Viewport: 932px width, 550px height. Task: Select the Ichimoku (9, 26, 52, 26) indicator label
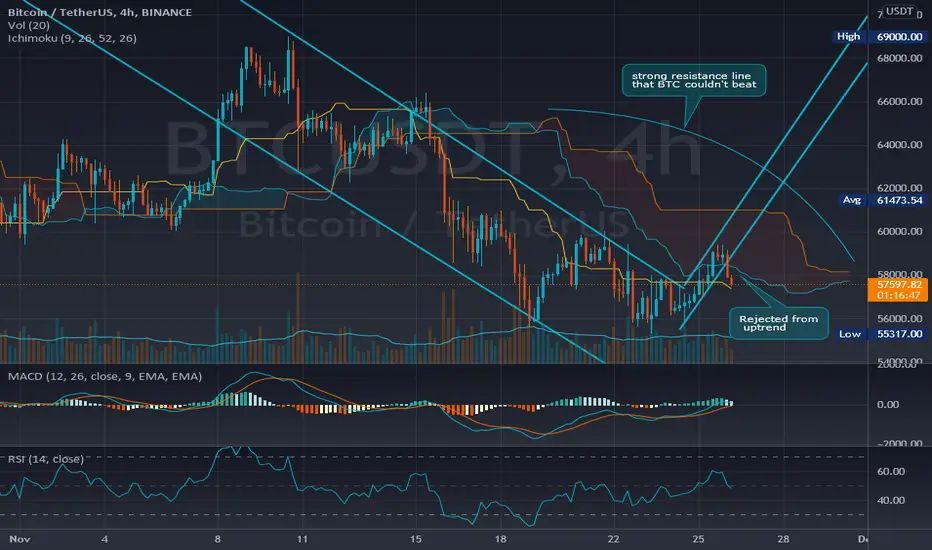click(x=72, y=38)
